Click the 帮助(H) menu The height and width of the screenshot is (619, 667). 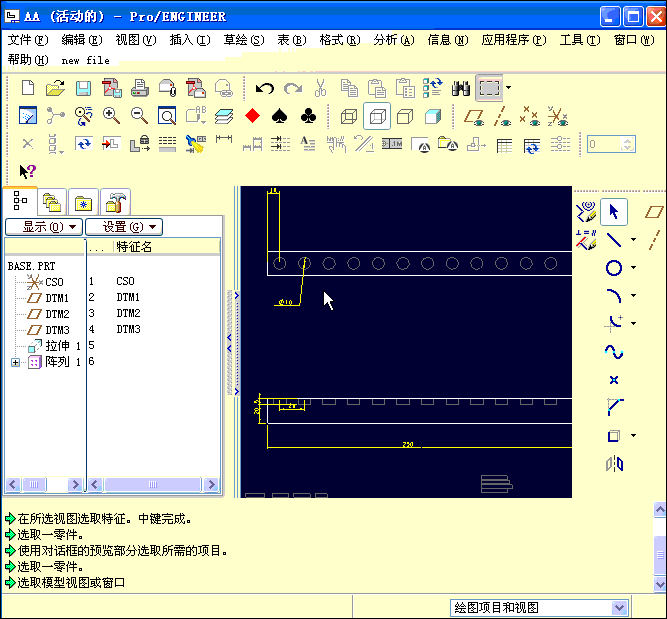pyautogui.click(x=28, y=60)
